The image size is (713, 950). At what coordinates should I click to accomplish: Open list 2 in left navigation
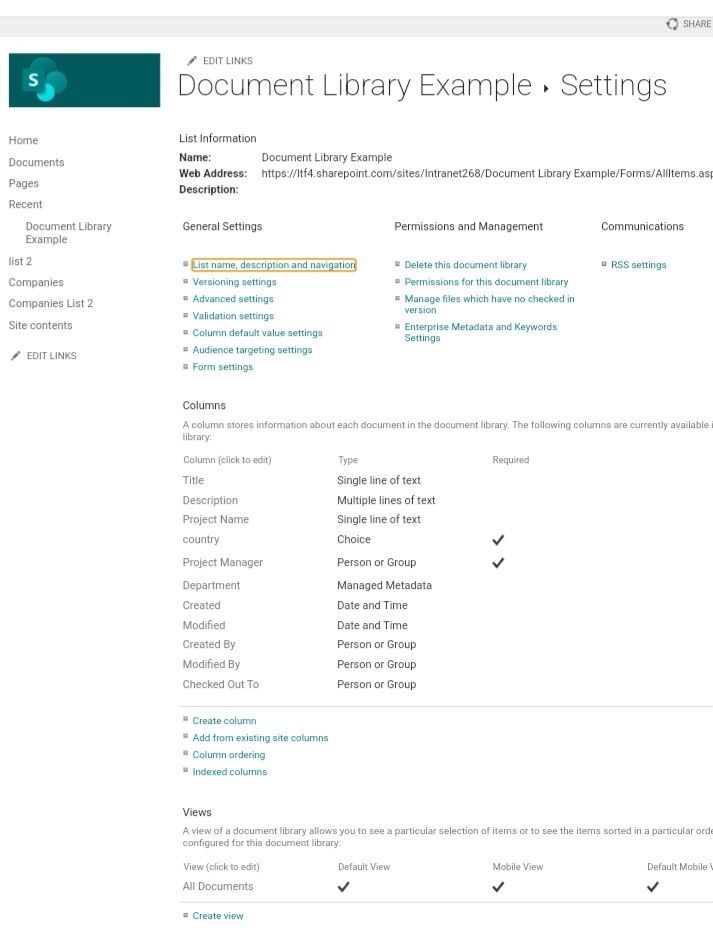tap(20, 261)
